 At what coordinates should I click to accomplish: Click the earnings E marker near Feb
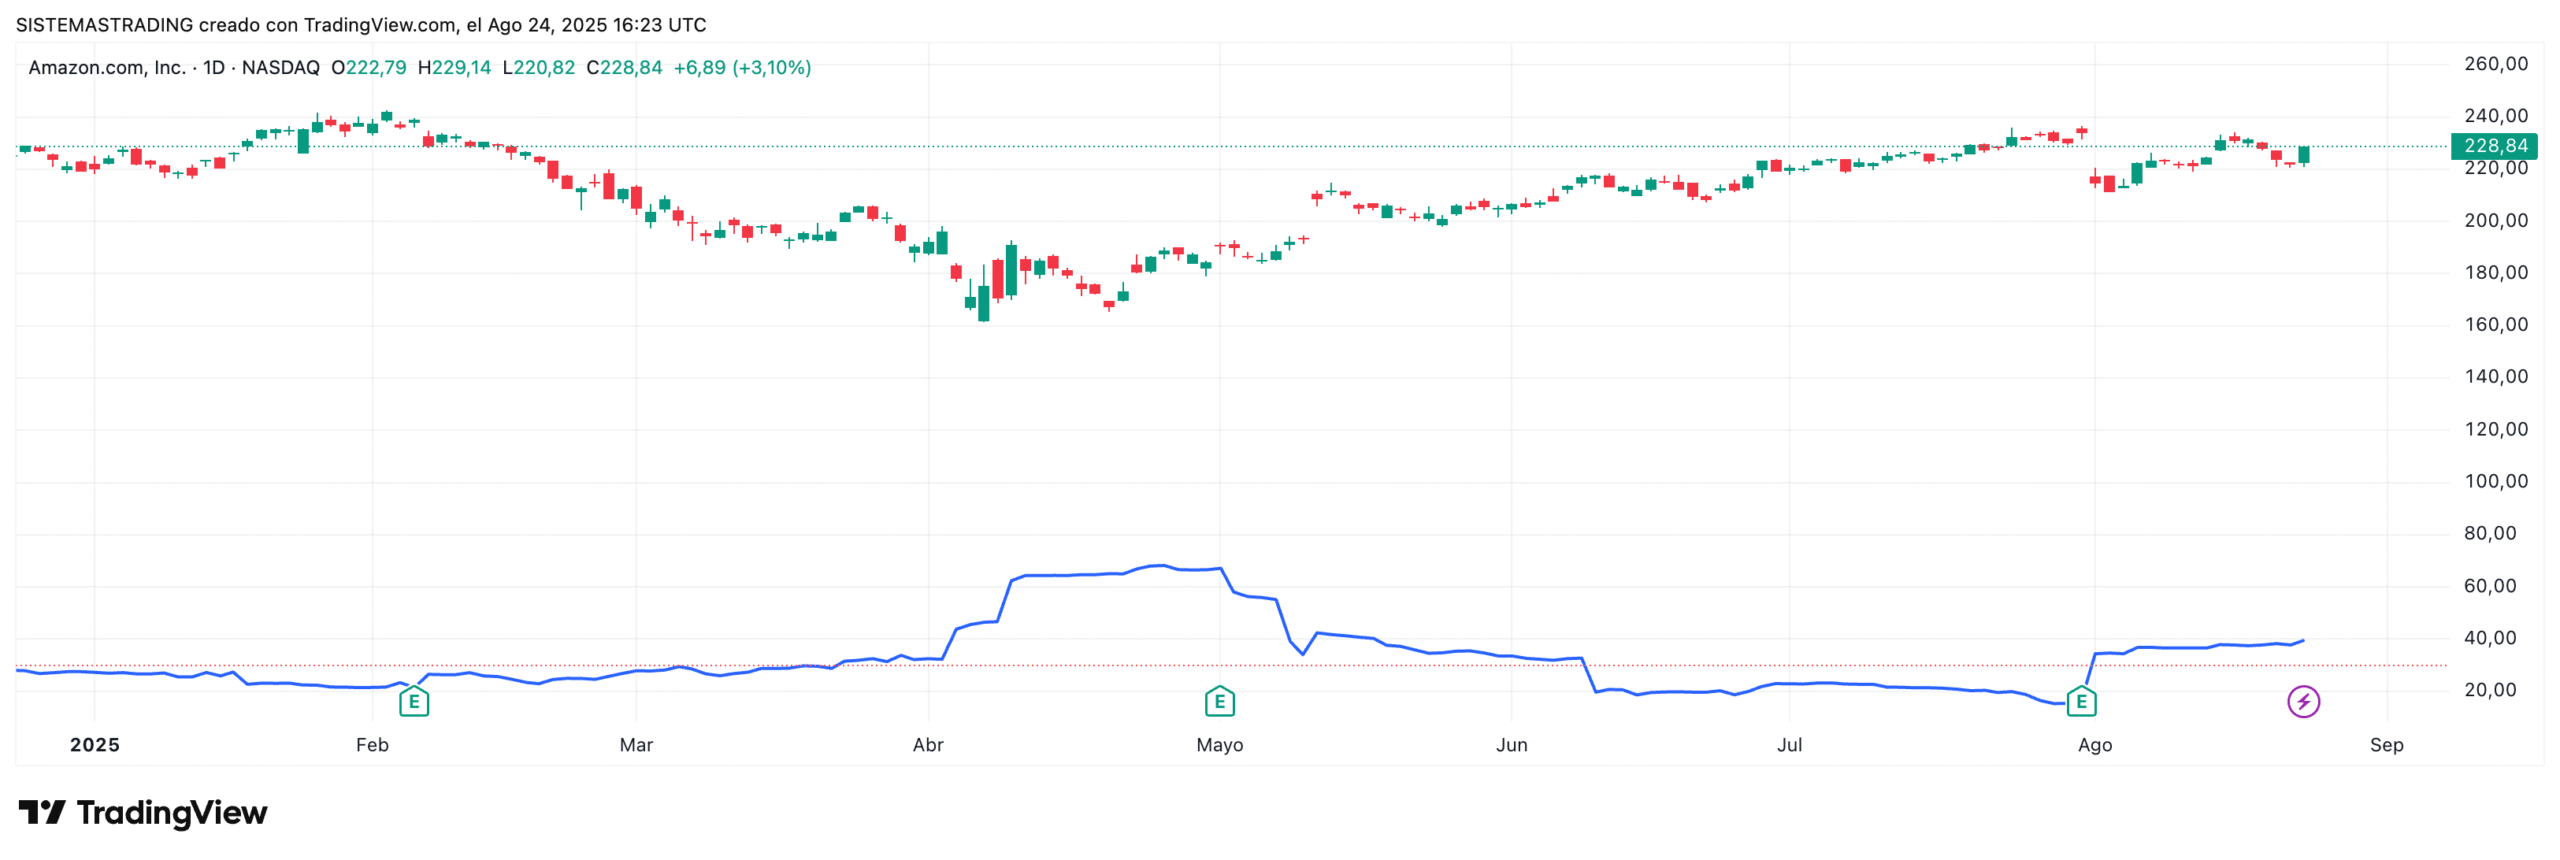coord(413,702)
